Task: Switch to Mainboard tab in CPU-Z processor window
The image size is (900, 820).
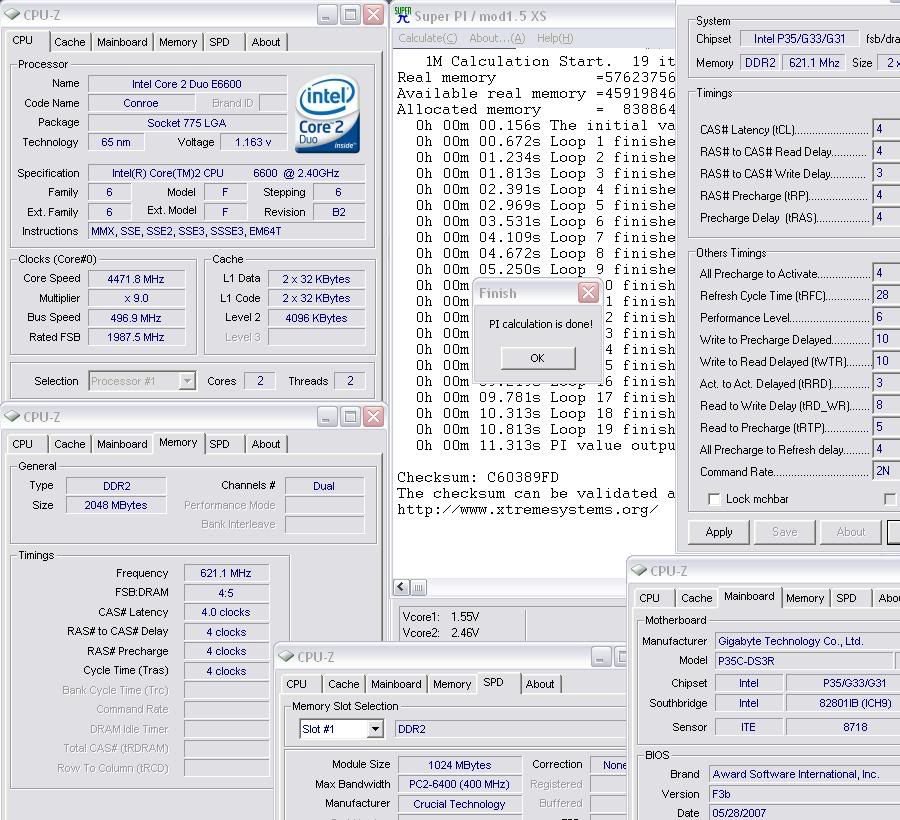Action: 122,42
